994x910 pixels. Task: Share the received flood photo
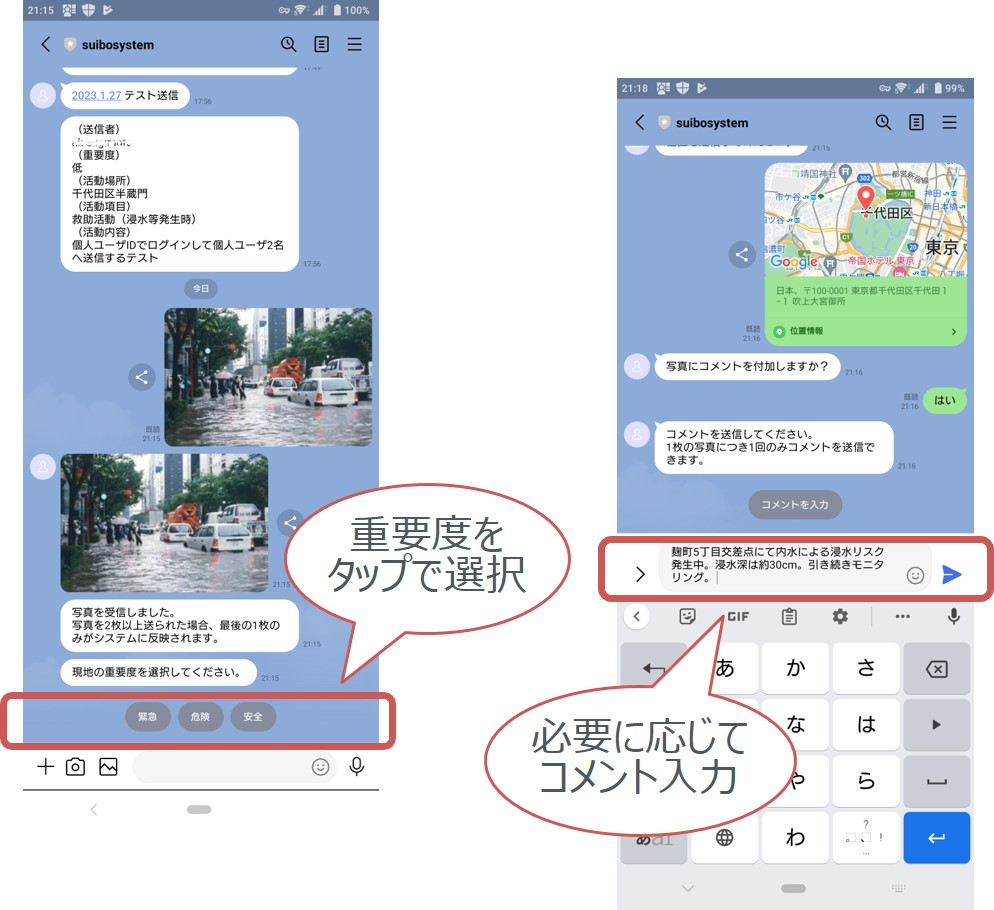tap(290, 523)
